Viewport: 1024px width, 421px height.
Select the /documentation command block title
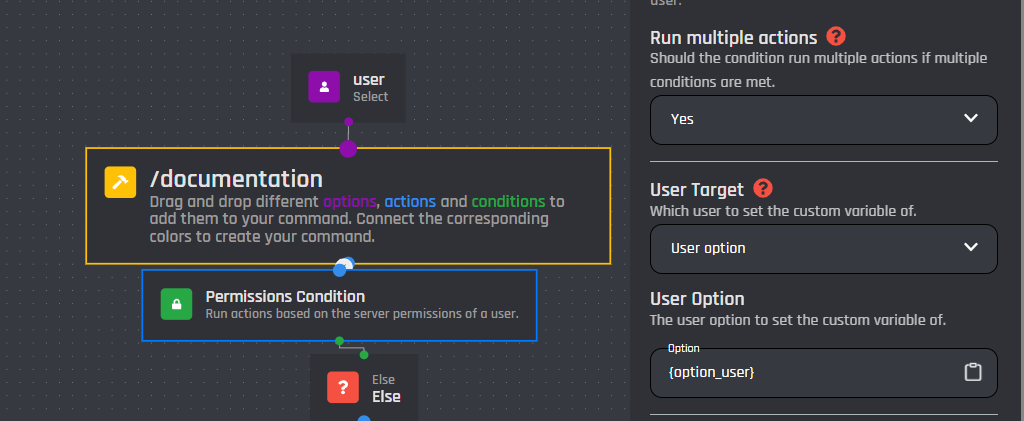tap(236, 179)
